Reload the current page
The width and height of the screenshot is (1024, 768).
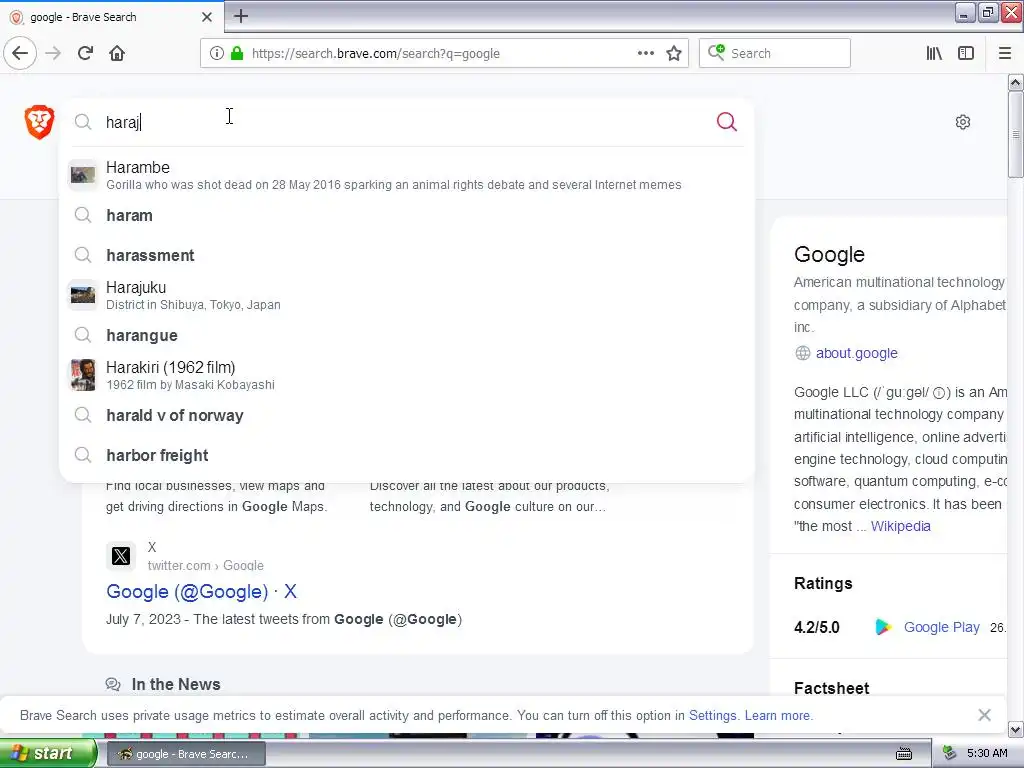click(86, 53)
